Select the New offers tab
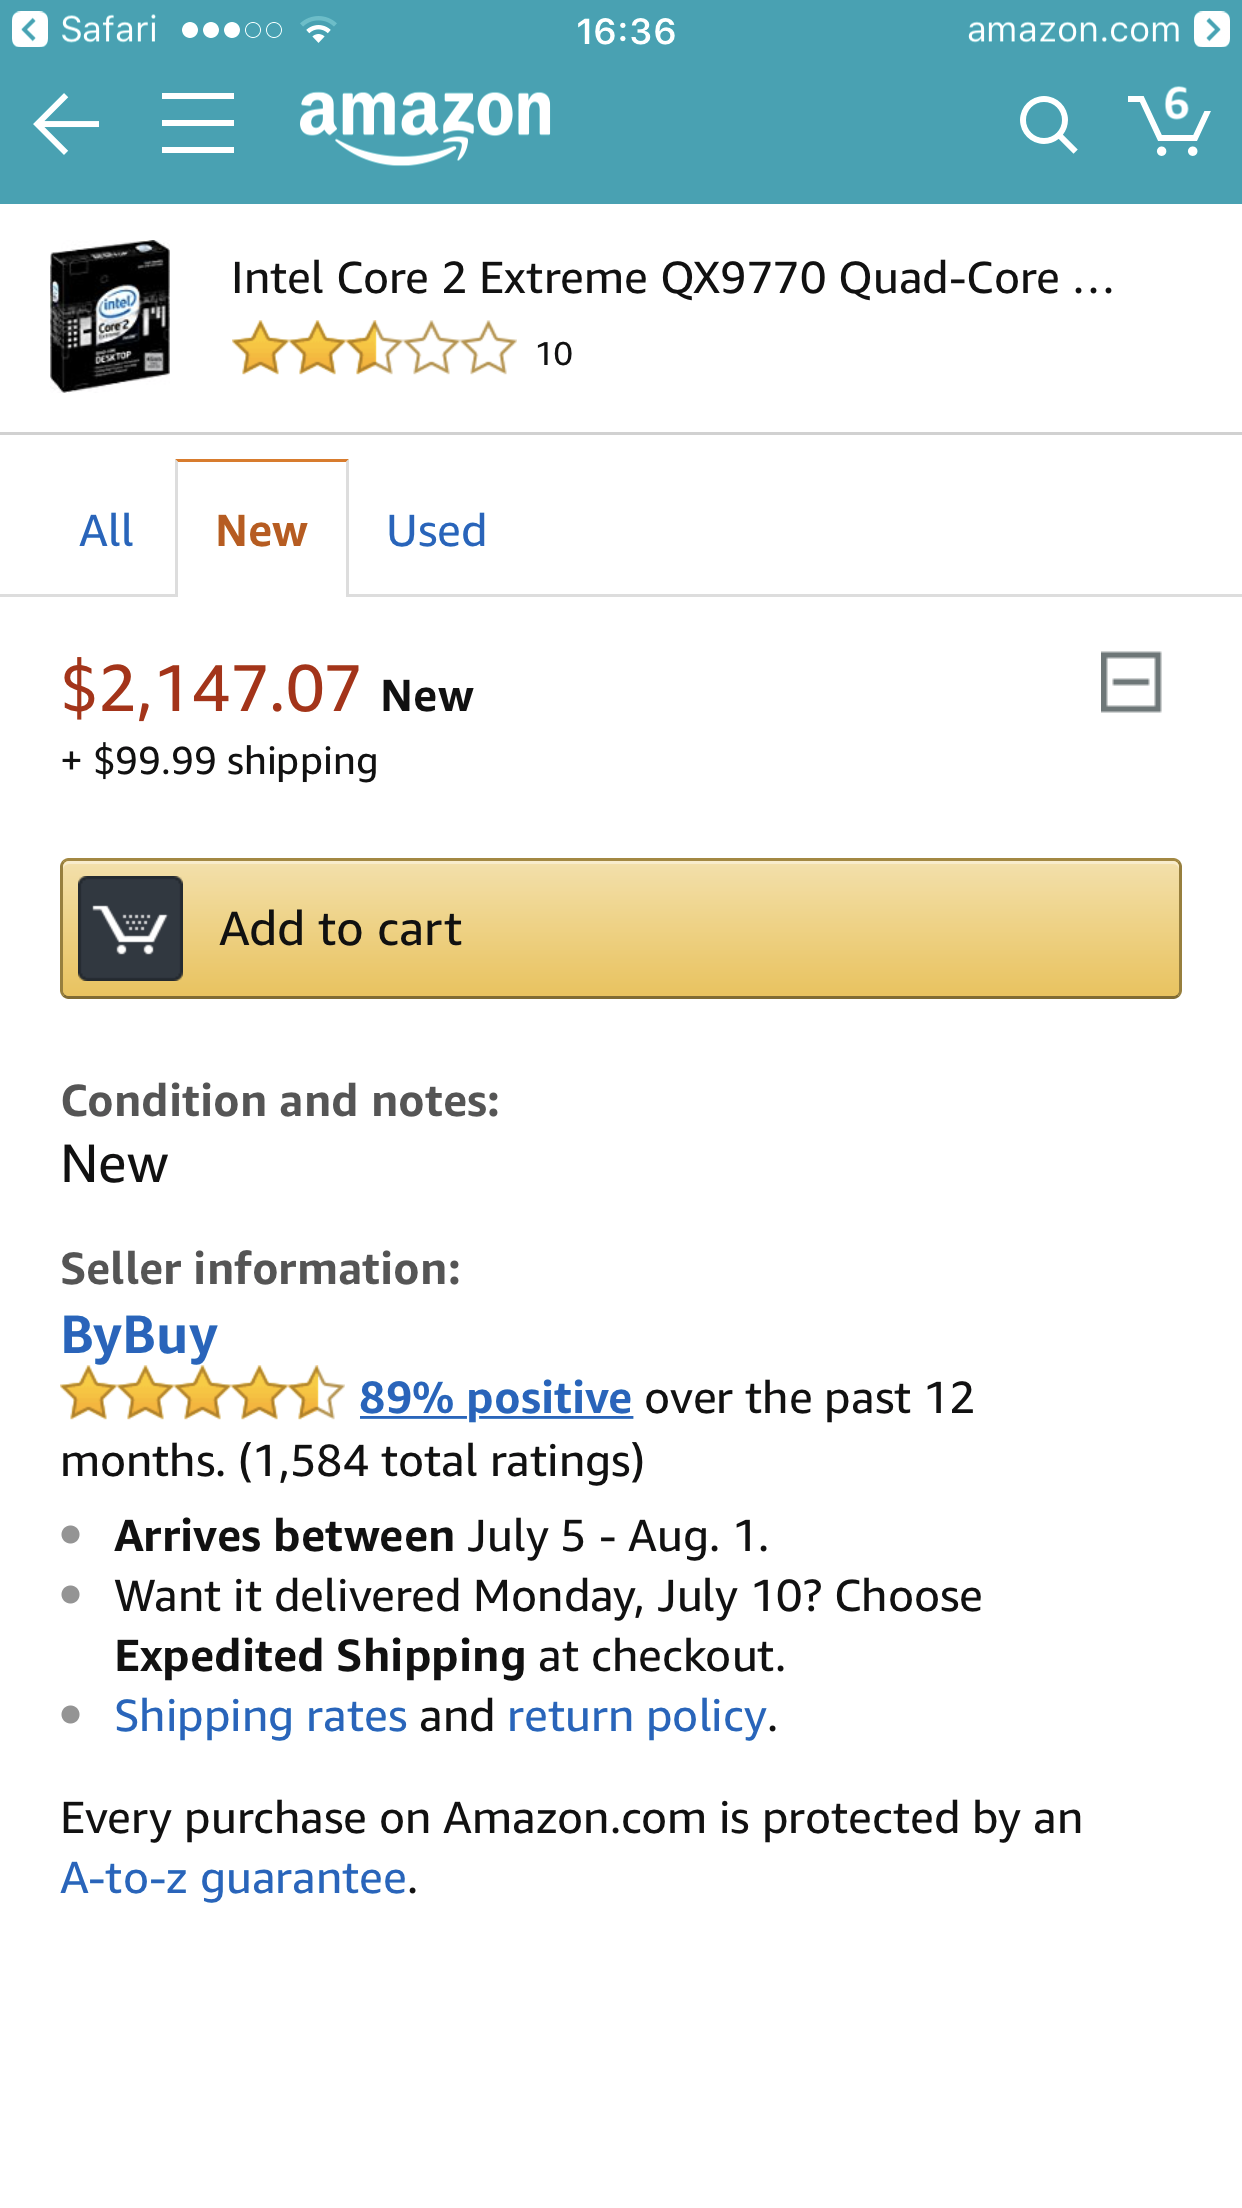The height and width of the screenshot is (2208, 1242). point(262,531)
